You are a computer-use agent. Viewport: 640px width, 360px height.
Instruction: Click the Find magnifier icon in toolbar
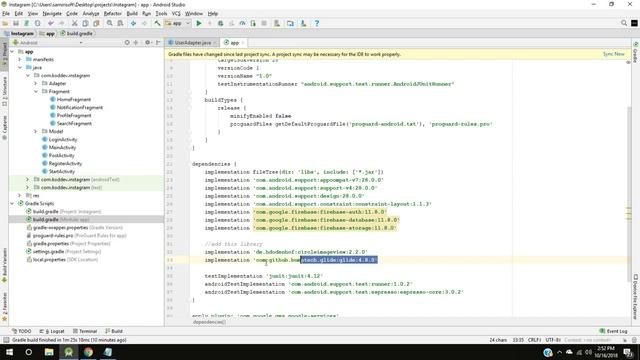109,23
